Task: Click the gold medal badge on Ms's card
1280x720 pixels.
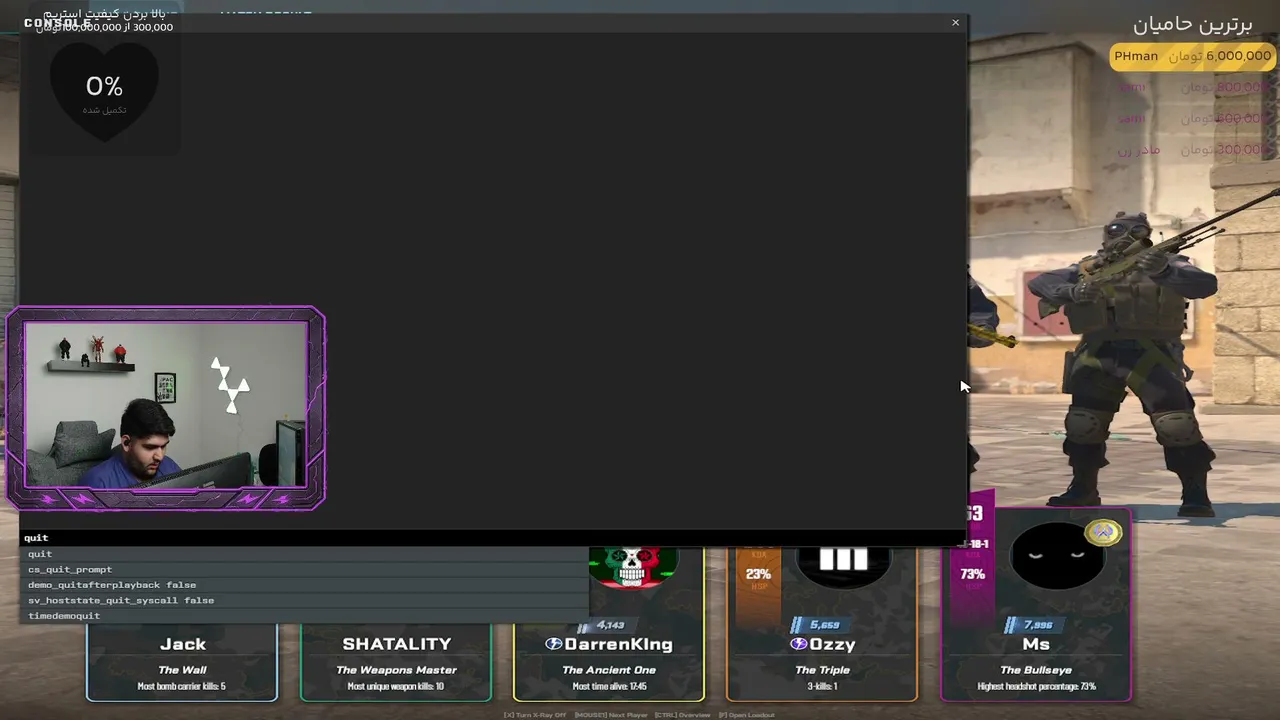Action: tap(1103, 533)
